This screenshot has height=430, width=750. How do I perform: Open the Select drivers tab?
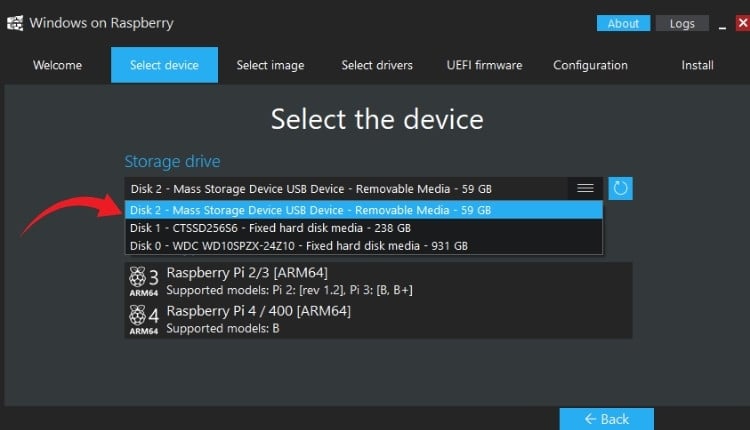377,65
